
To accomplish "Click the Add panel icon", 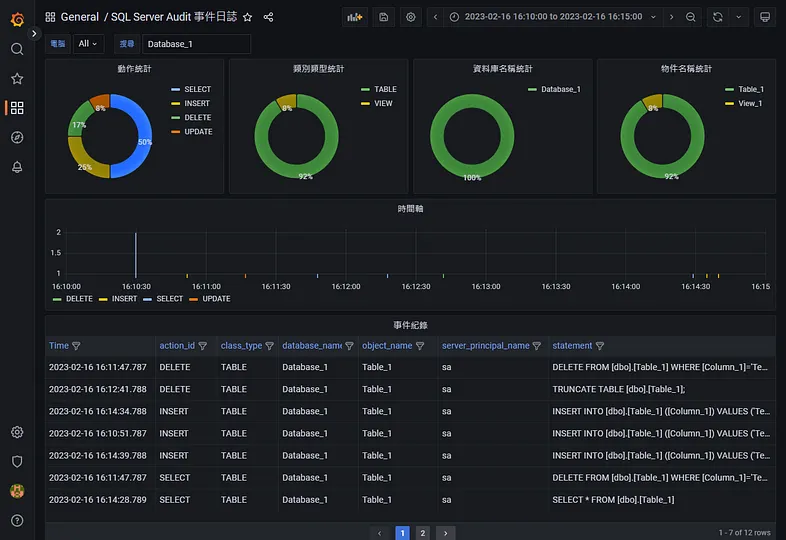I will pos(355,17).
